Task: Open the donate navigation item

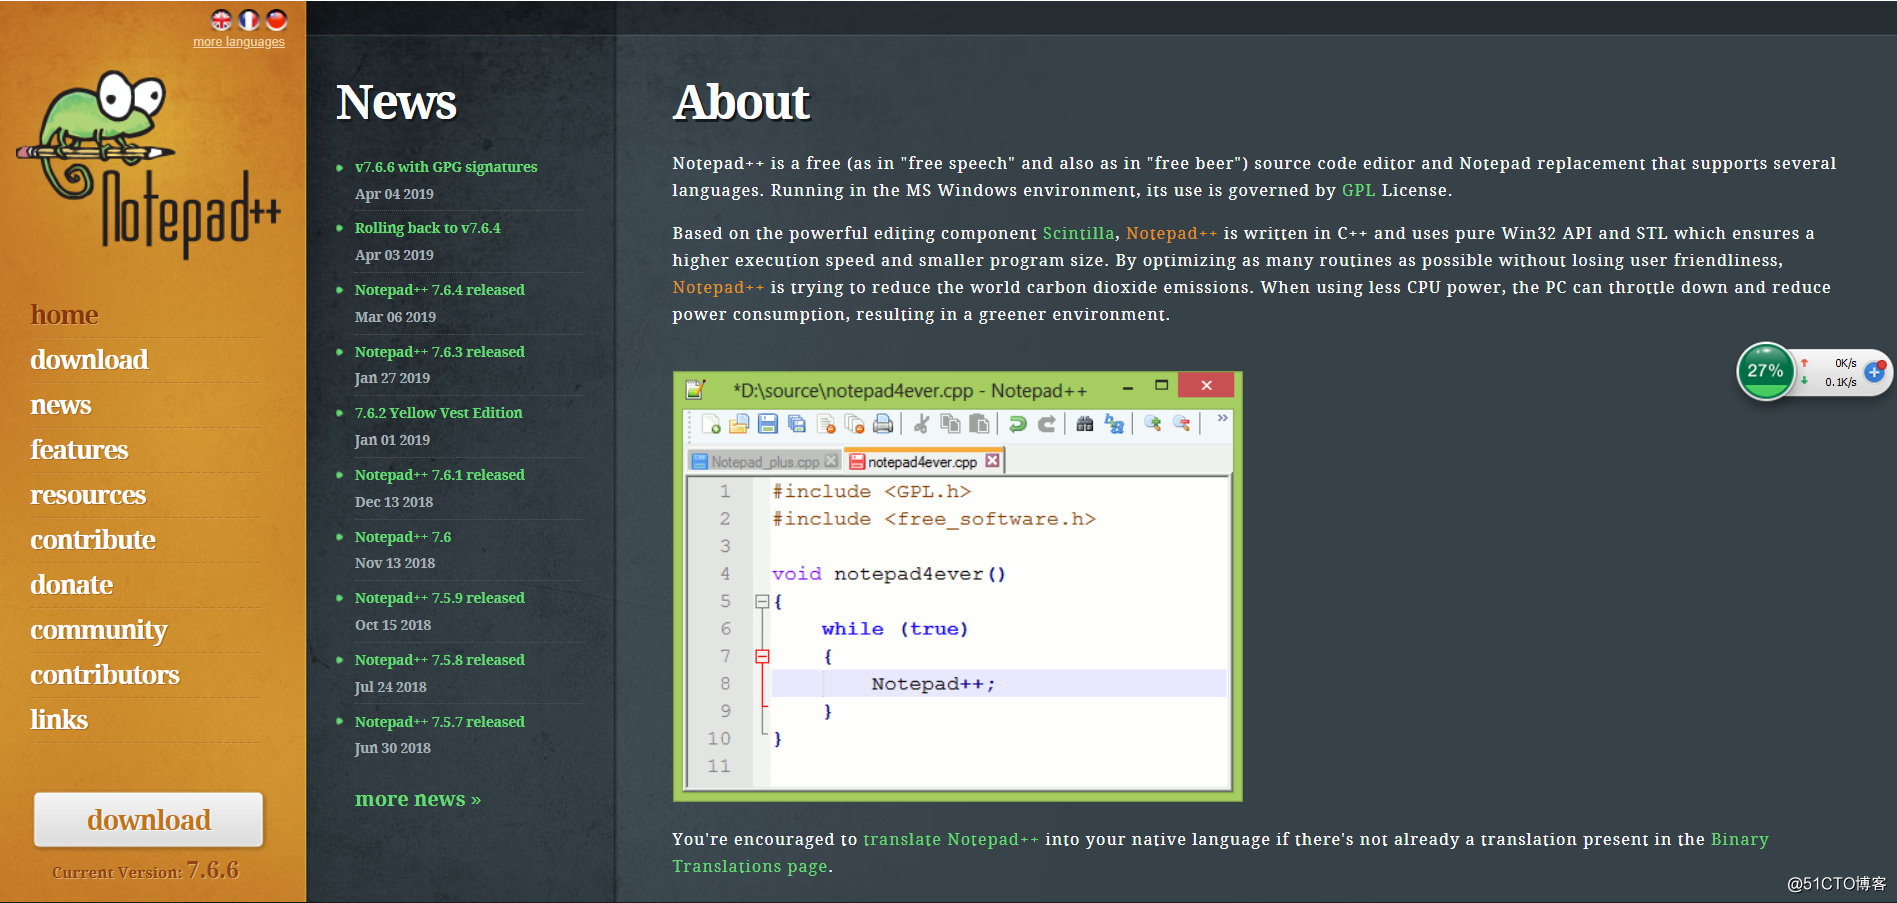Action: click(71, 585)
